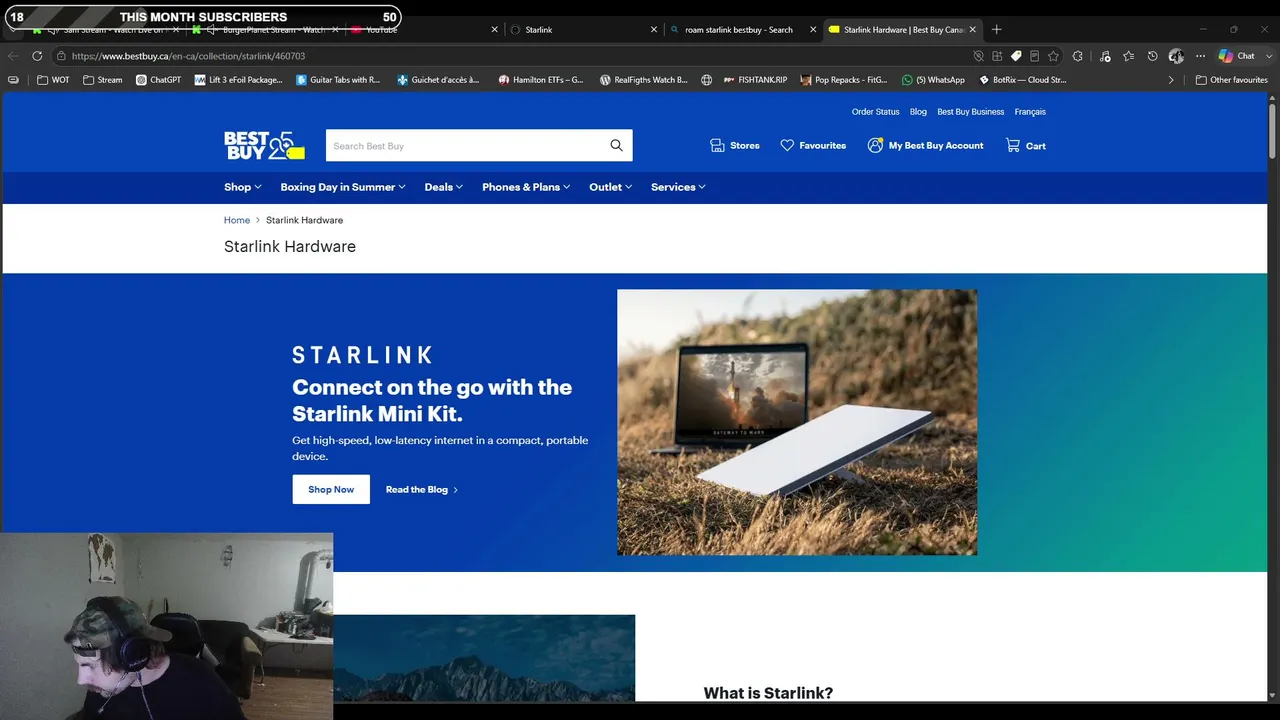
Task: Expand the Outlet dropdown menu
Action: coord(610,187)
